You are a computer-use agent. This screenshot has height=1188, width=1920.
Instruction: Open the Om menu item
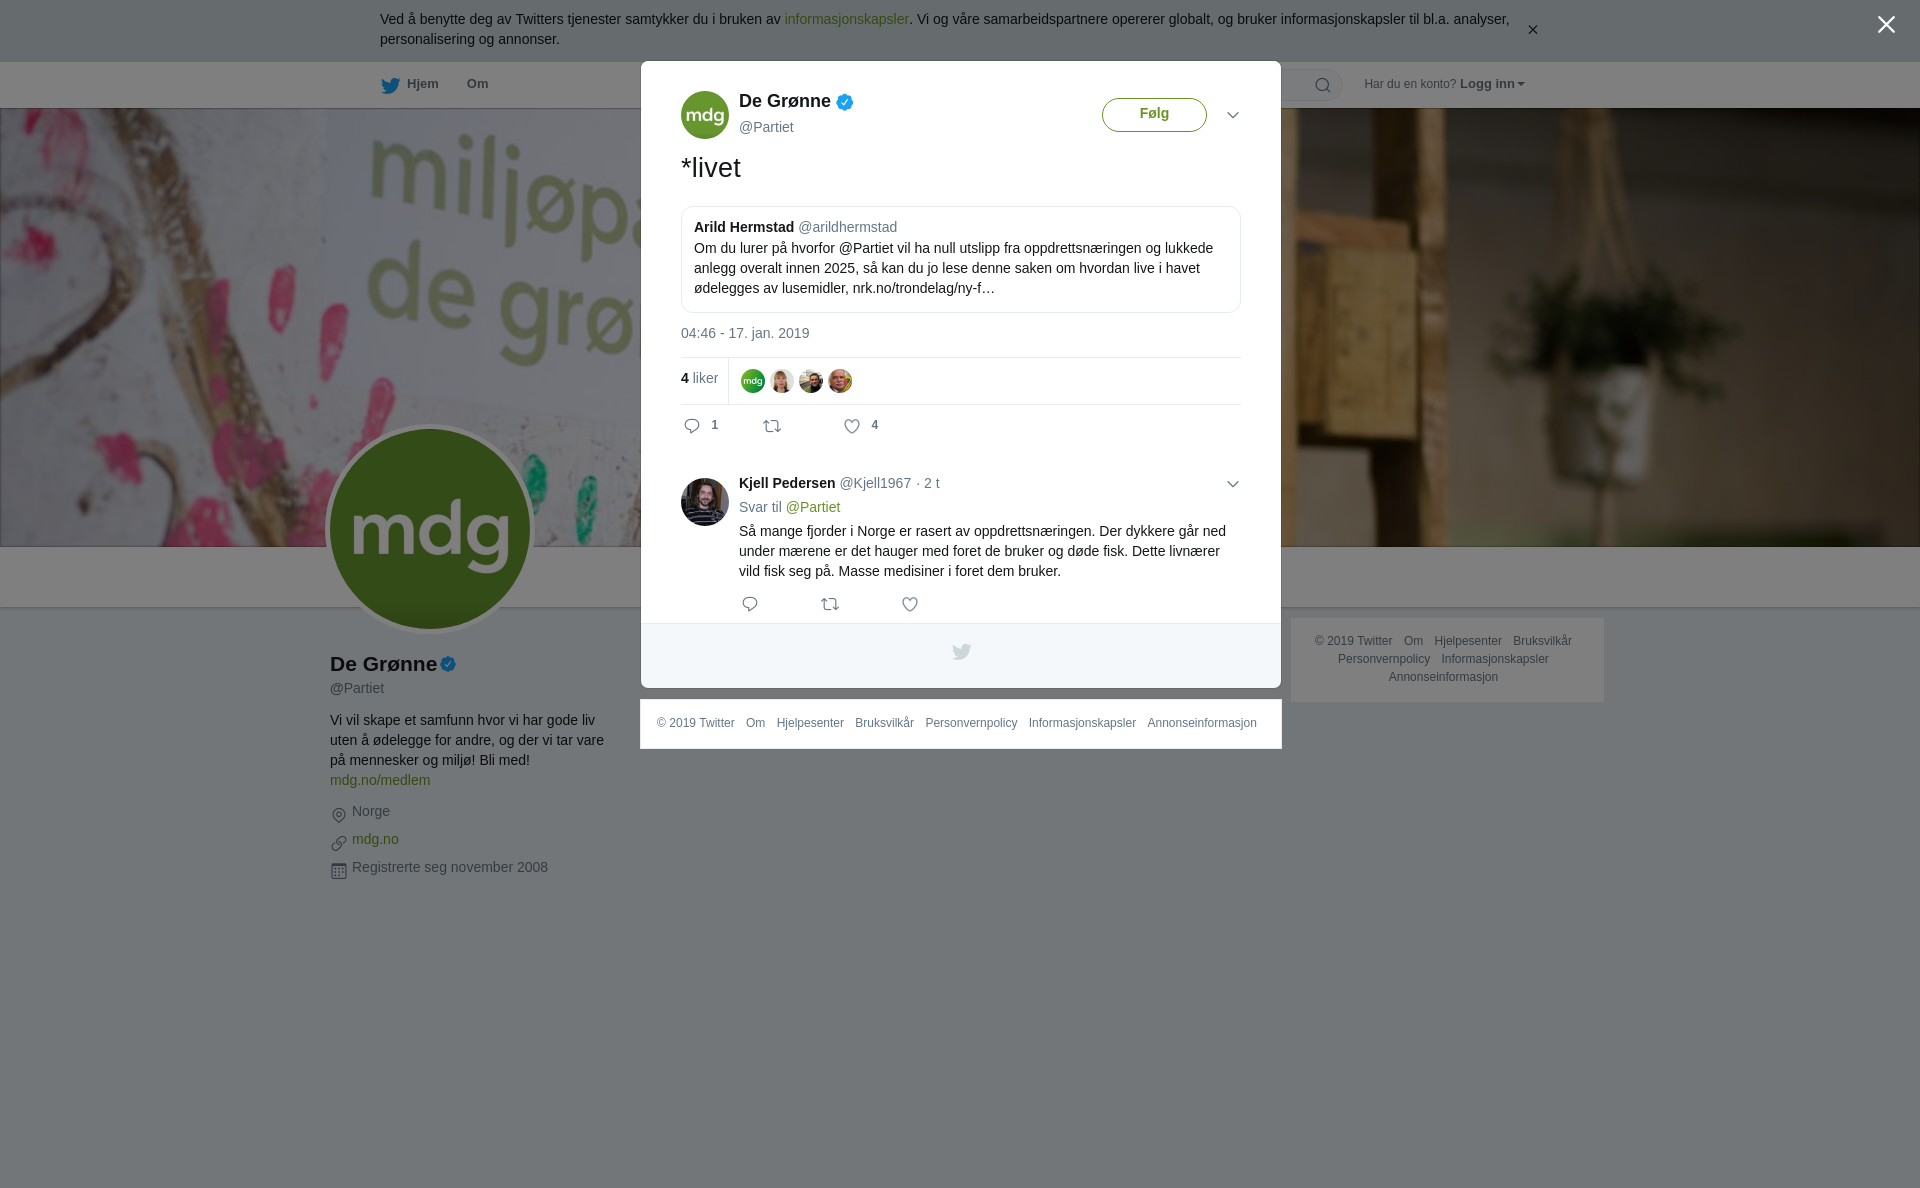tap(477, 84)
